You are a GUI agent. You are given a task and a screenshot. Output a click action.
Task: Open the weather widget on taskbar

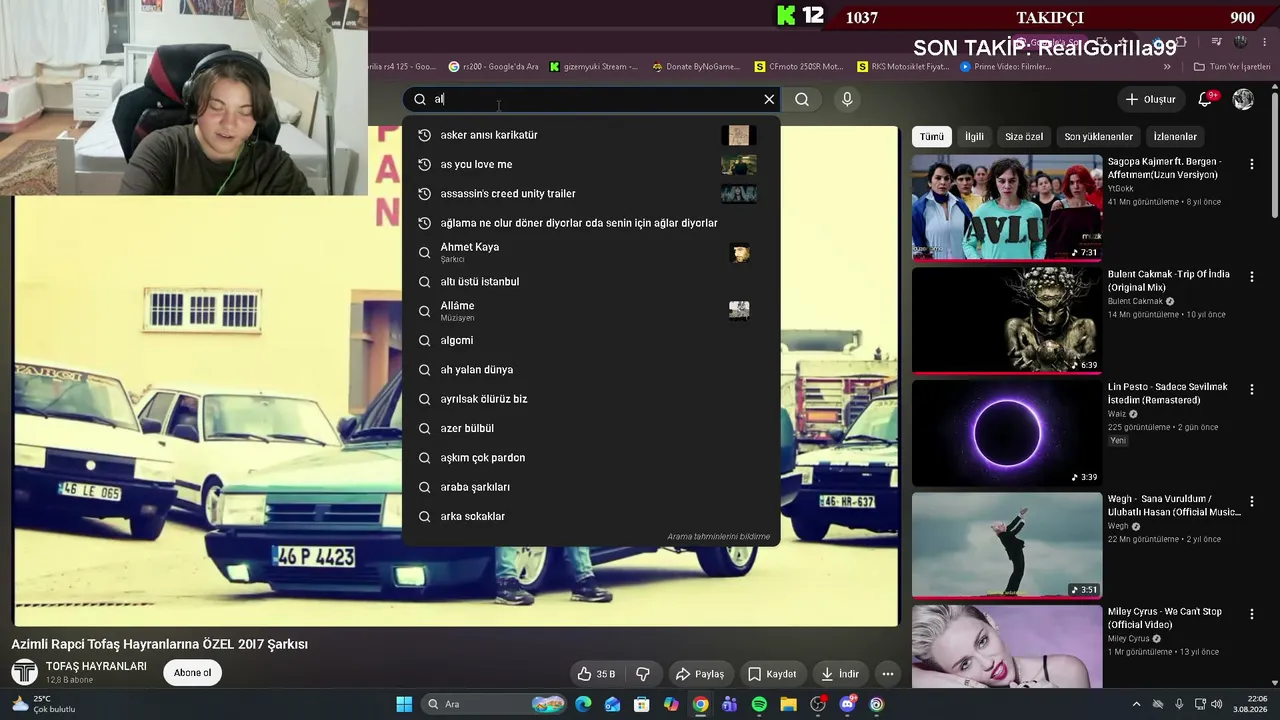(x=43, y=704)
